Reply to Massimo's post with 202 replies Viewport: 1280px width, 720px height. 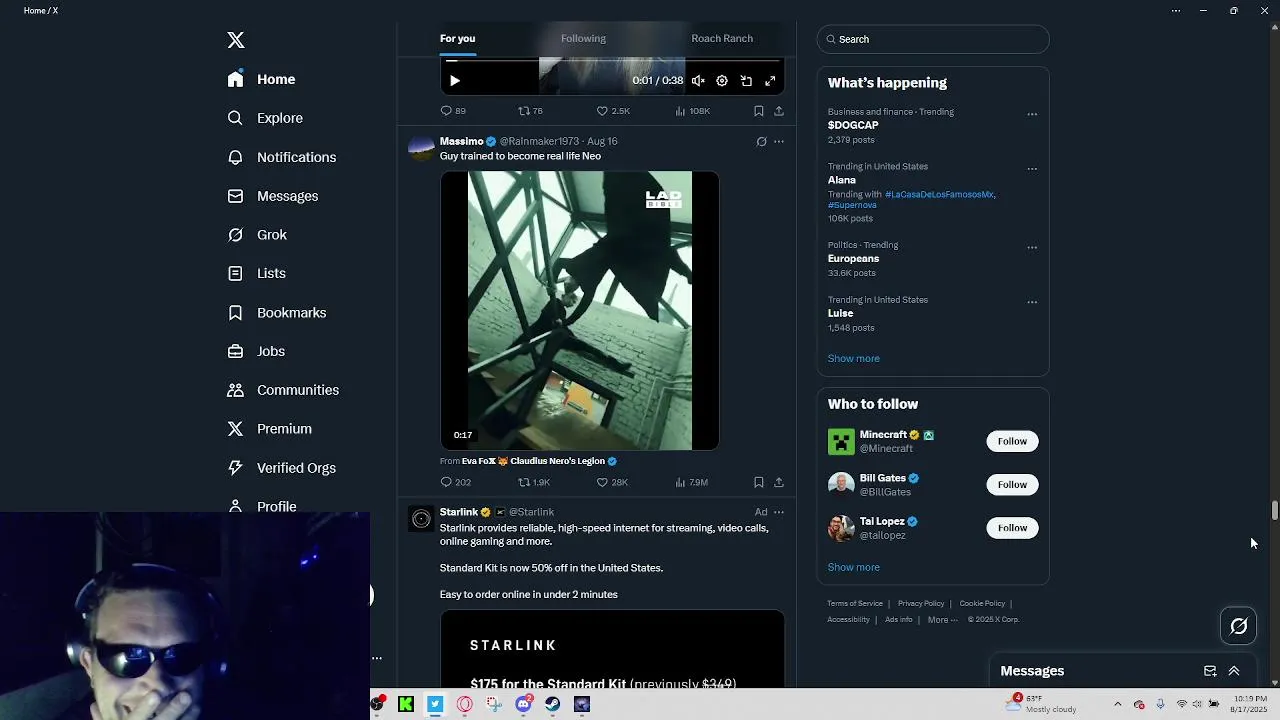tap(455, 482)
